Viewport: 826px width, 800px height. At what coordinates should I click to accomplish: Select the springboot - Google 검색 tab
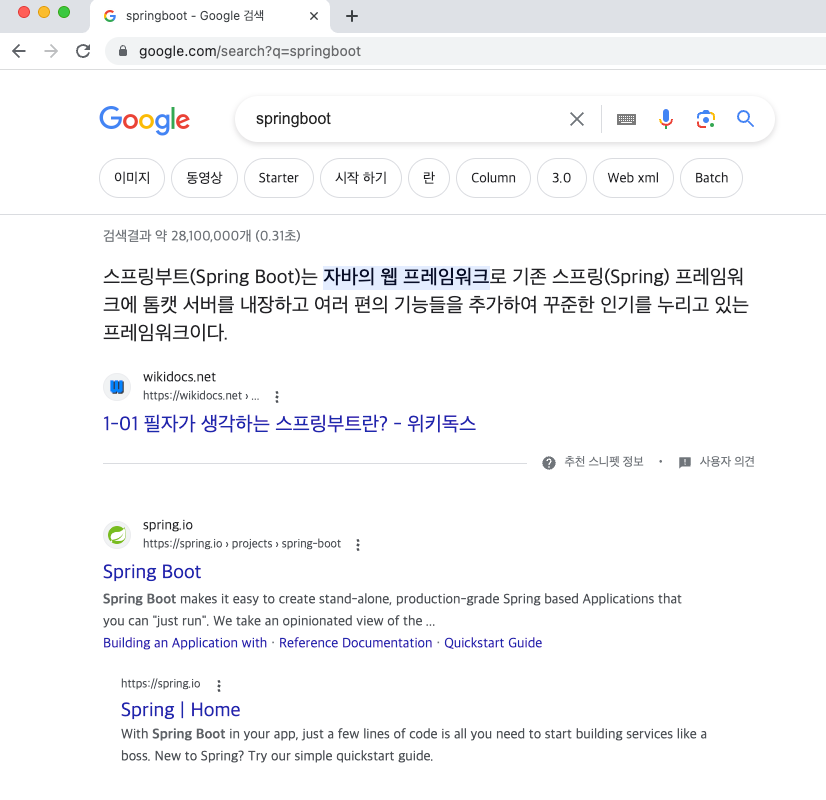[210, 16]
